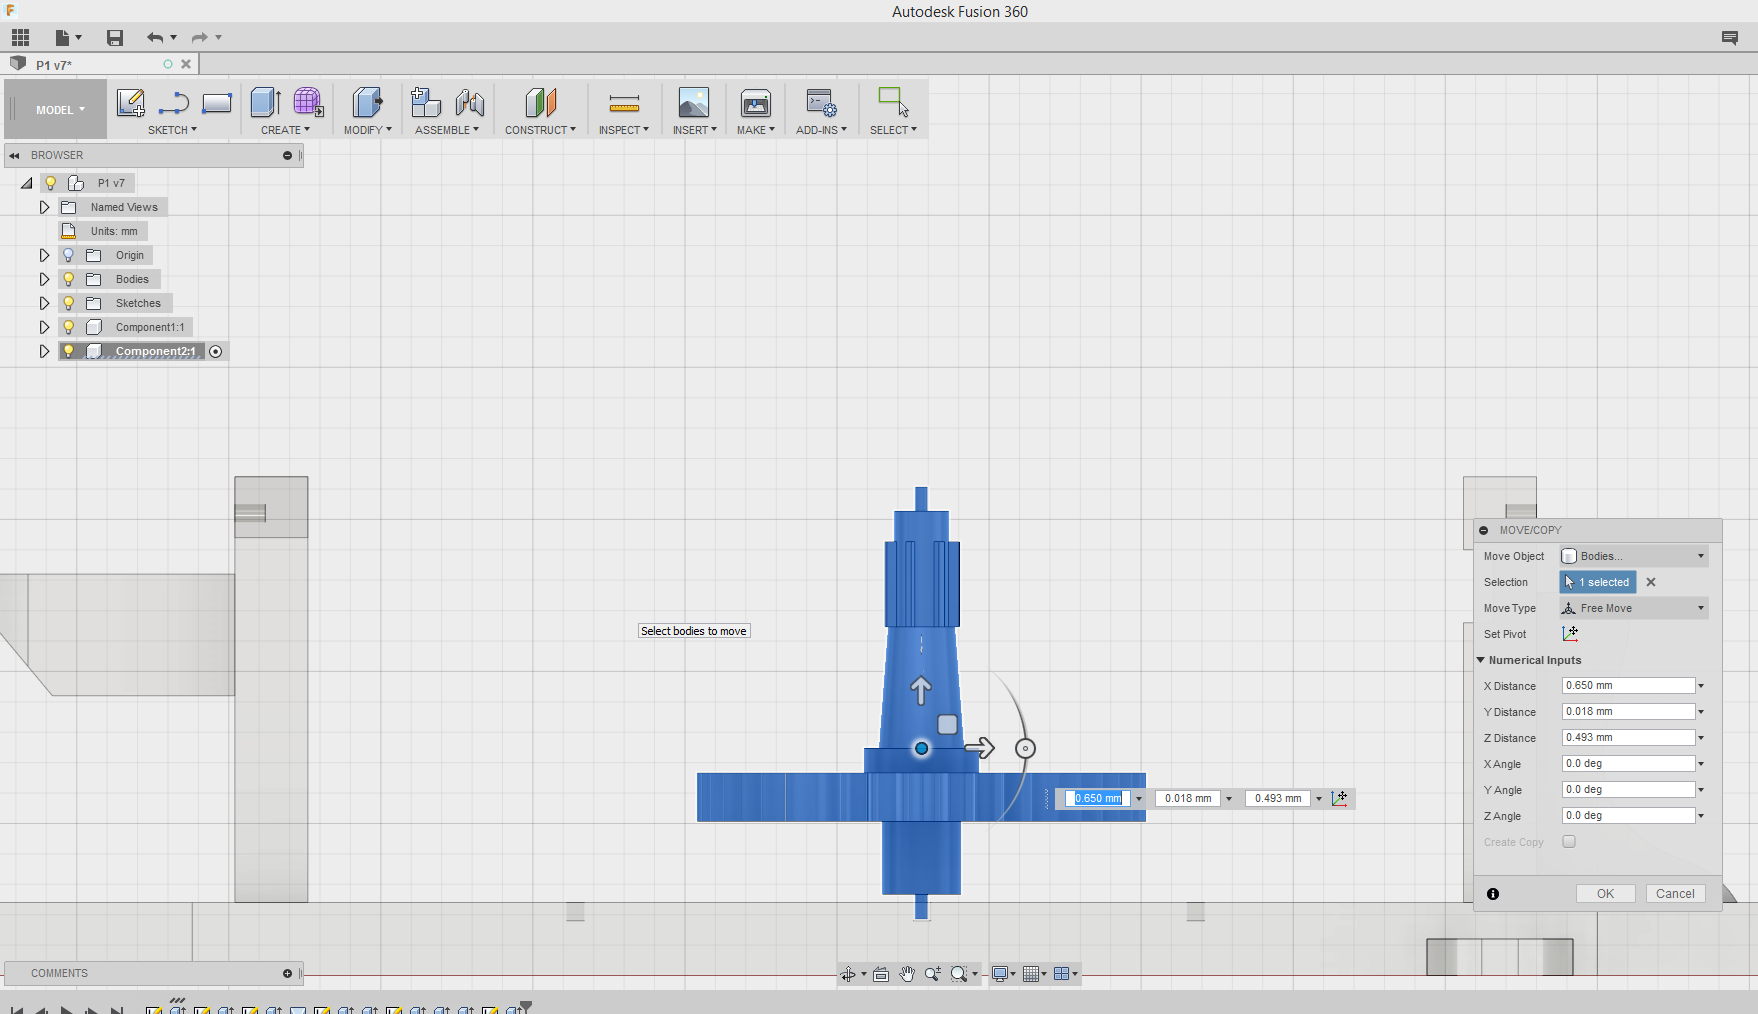Toggle visibility bulb for Component1:1
The height and width of the screenshot is (1014, 1758).
click(x=68, y=327)
